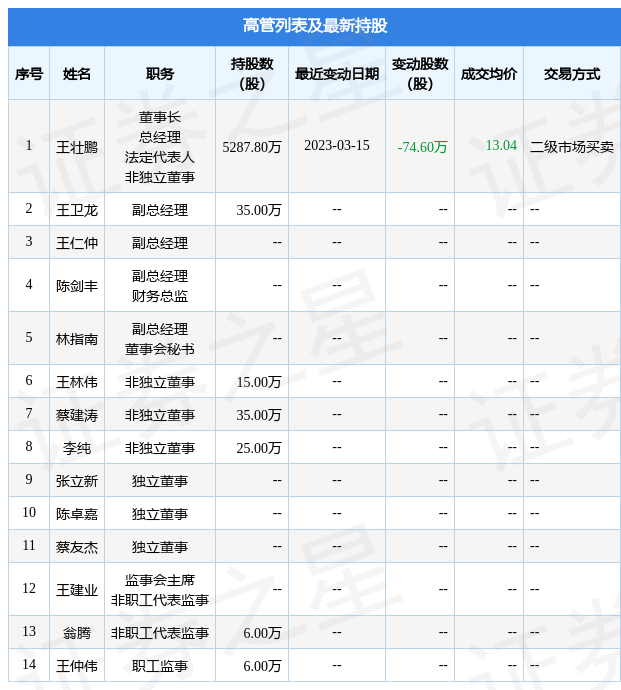
Task: Select the name 王建业
Action: click(77, 590)
